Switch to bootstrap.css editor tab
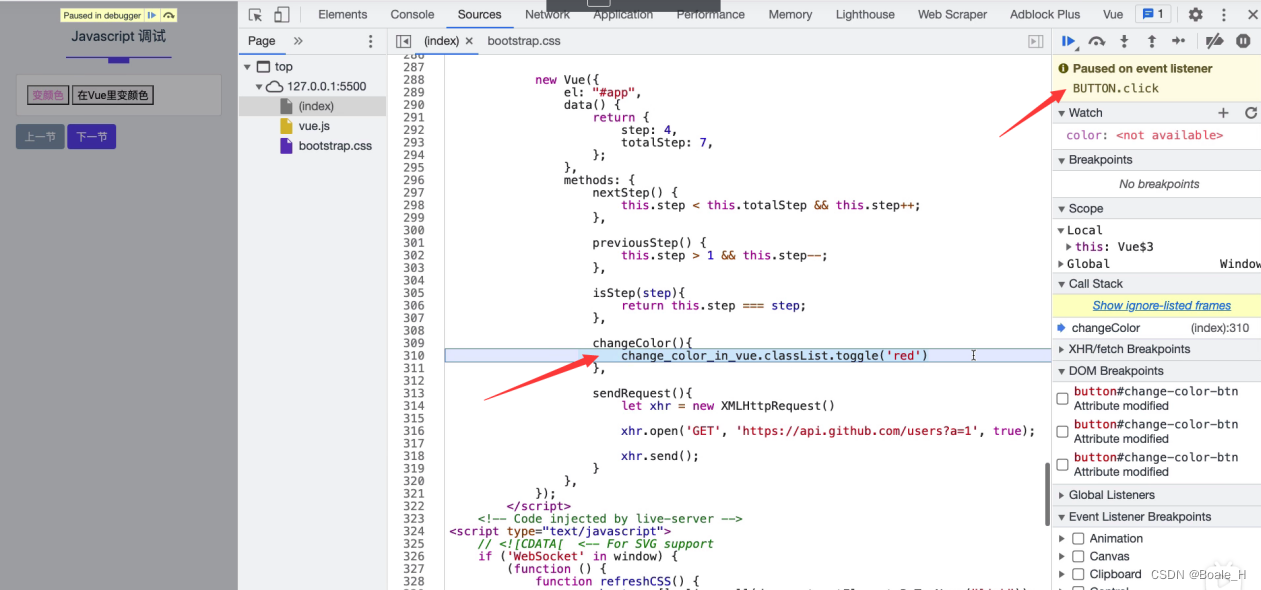 coord(524,41)
